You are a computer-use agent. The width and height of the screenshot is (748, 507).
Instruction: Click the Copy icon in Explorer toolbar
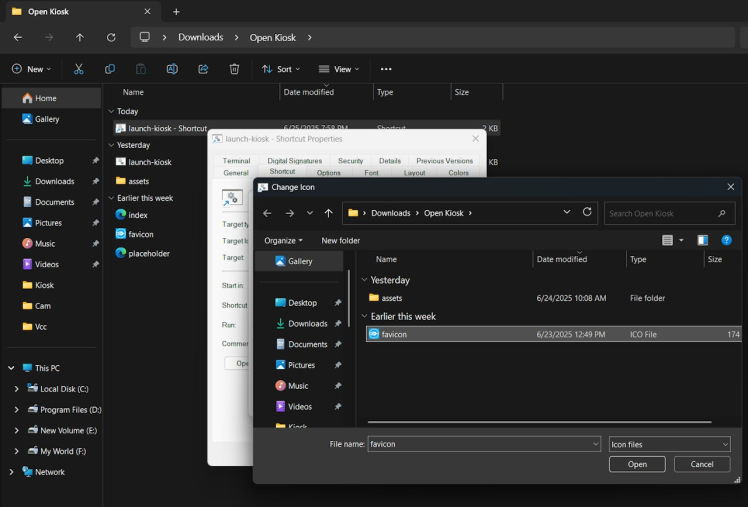click(110, 69)
